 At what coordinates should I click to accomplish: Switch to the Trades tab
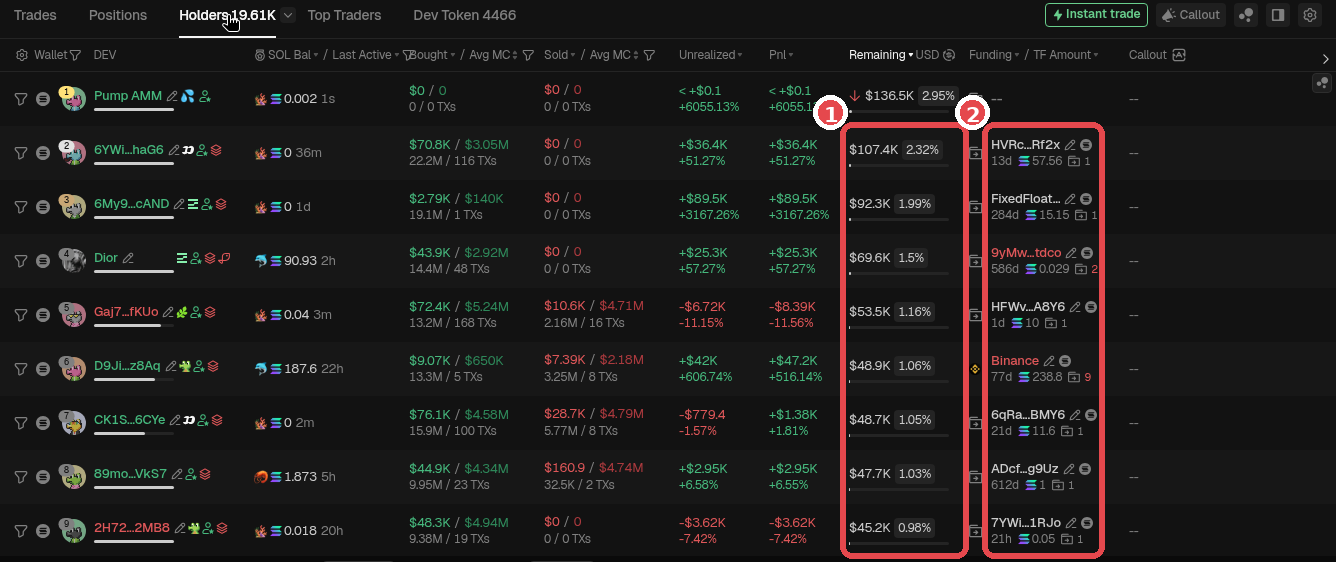[35, 15]
